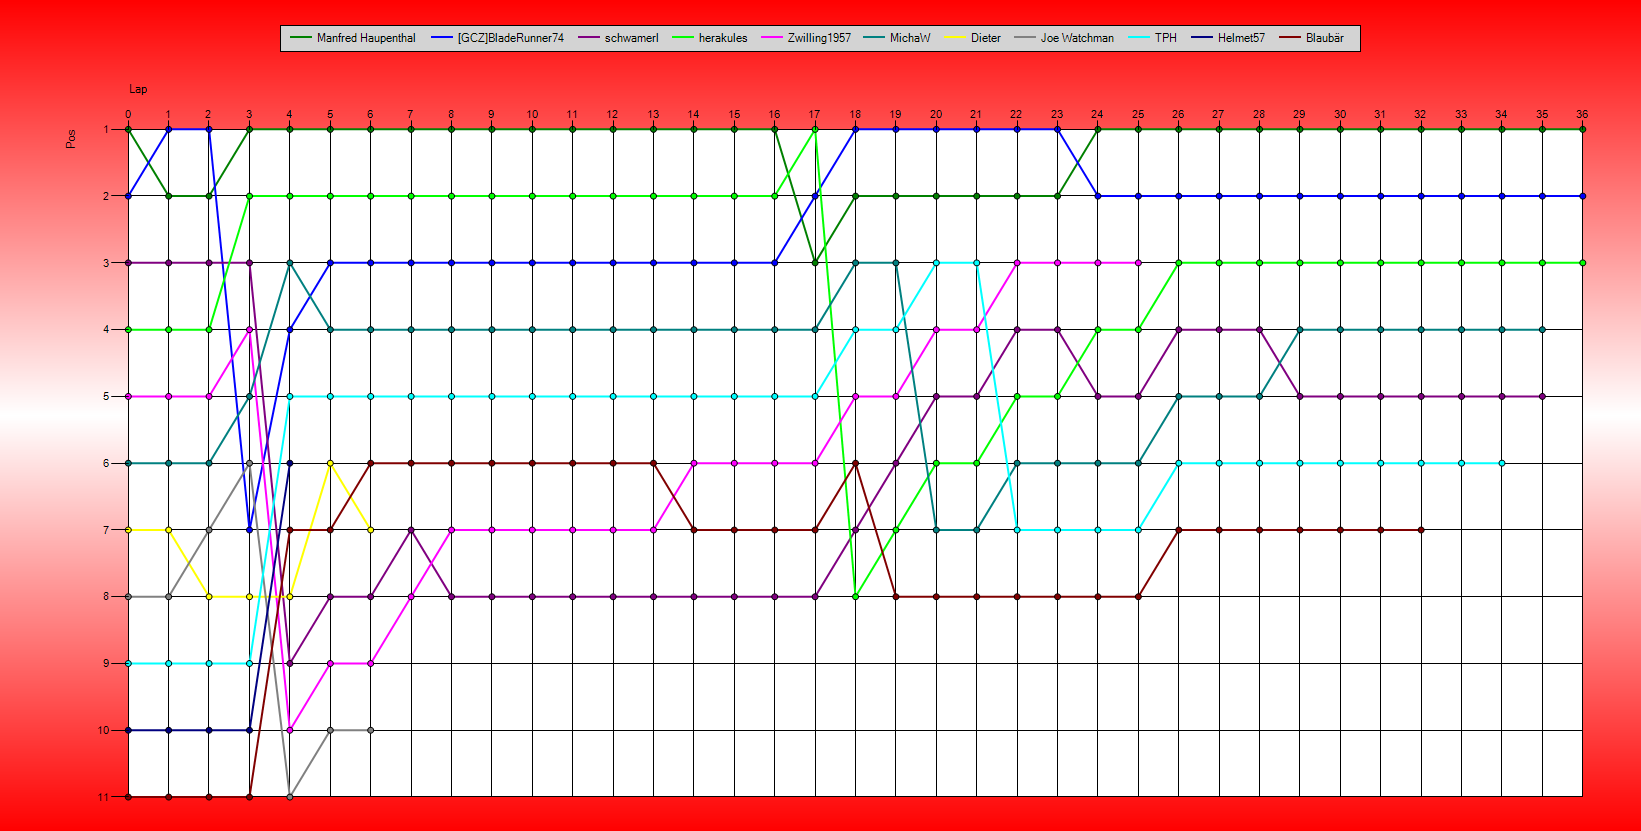Click the purple data point at lap 35 position 5
This screenshot has width=1641, height=831.
pyautogui.click(x=1542, y=396)
